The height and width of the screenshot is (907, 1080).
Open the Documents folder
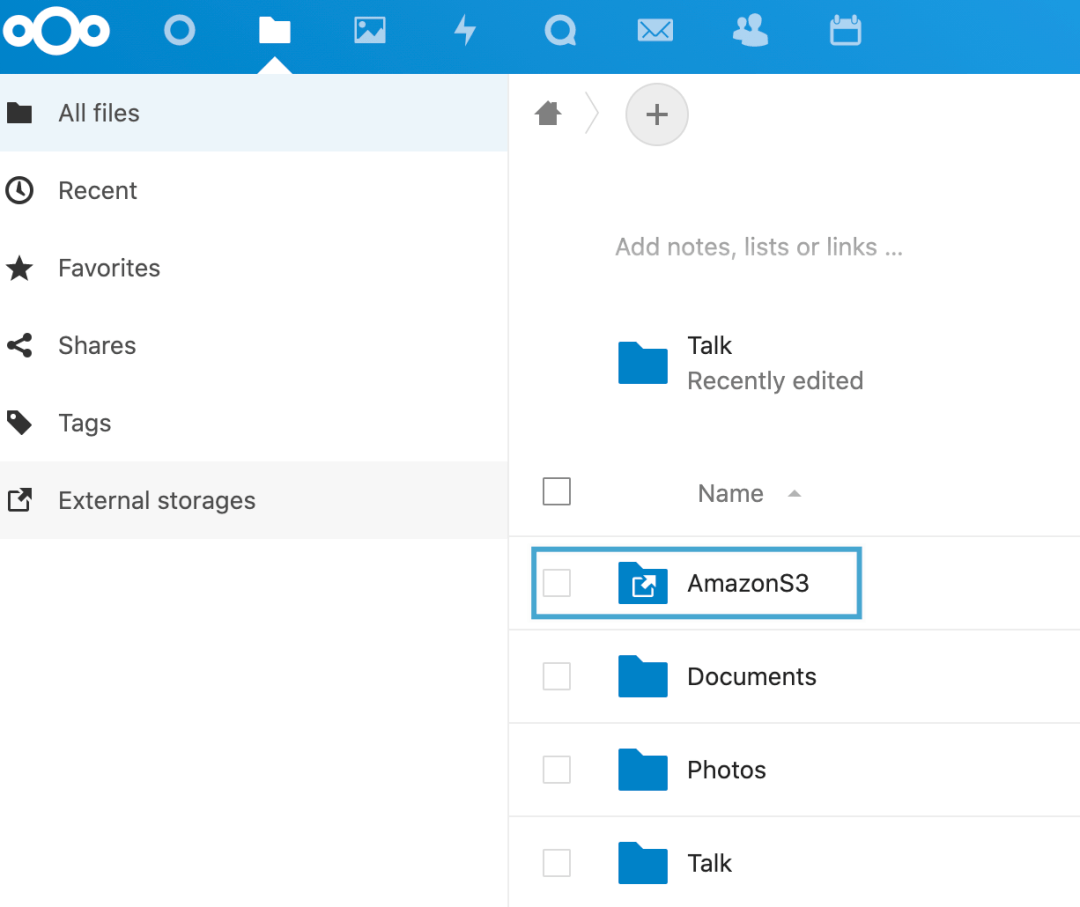click(751, 676)
